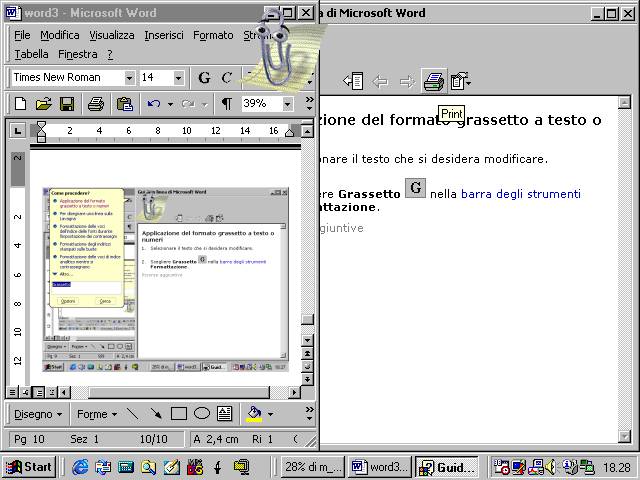Select the Oval drawing tool
The width and height of the screenshot is (640, 480).
coord(202,414)
